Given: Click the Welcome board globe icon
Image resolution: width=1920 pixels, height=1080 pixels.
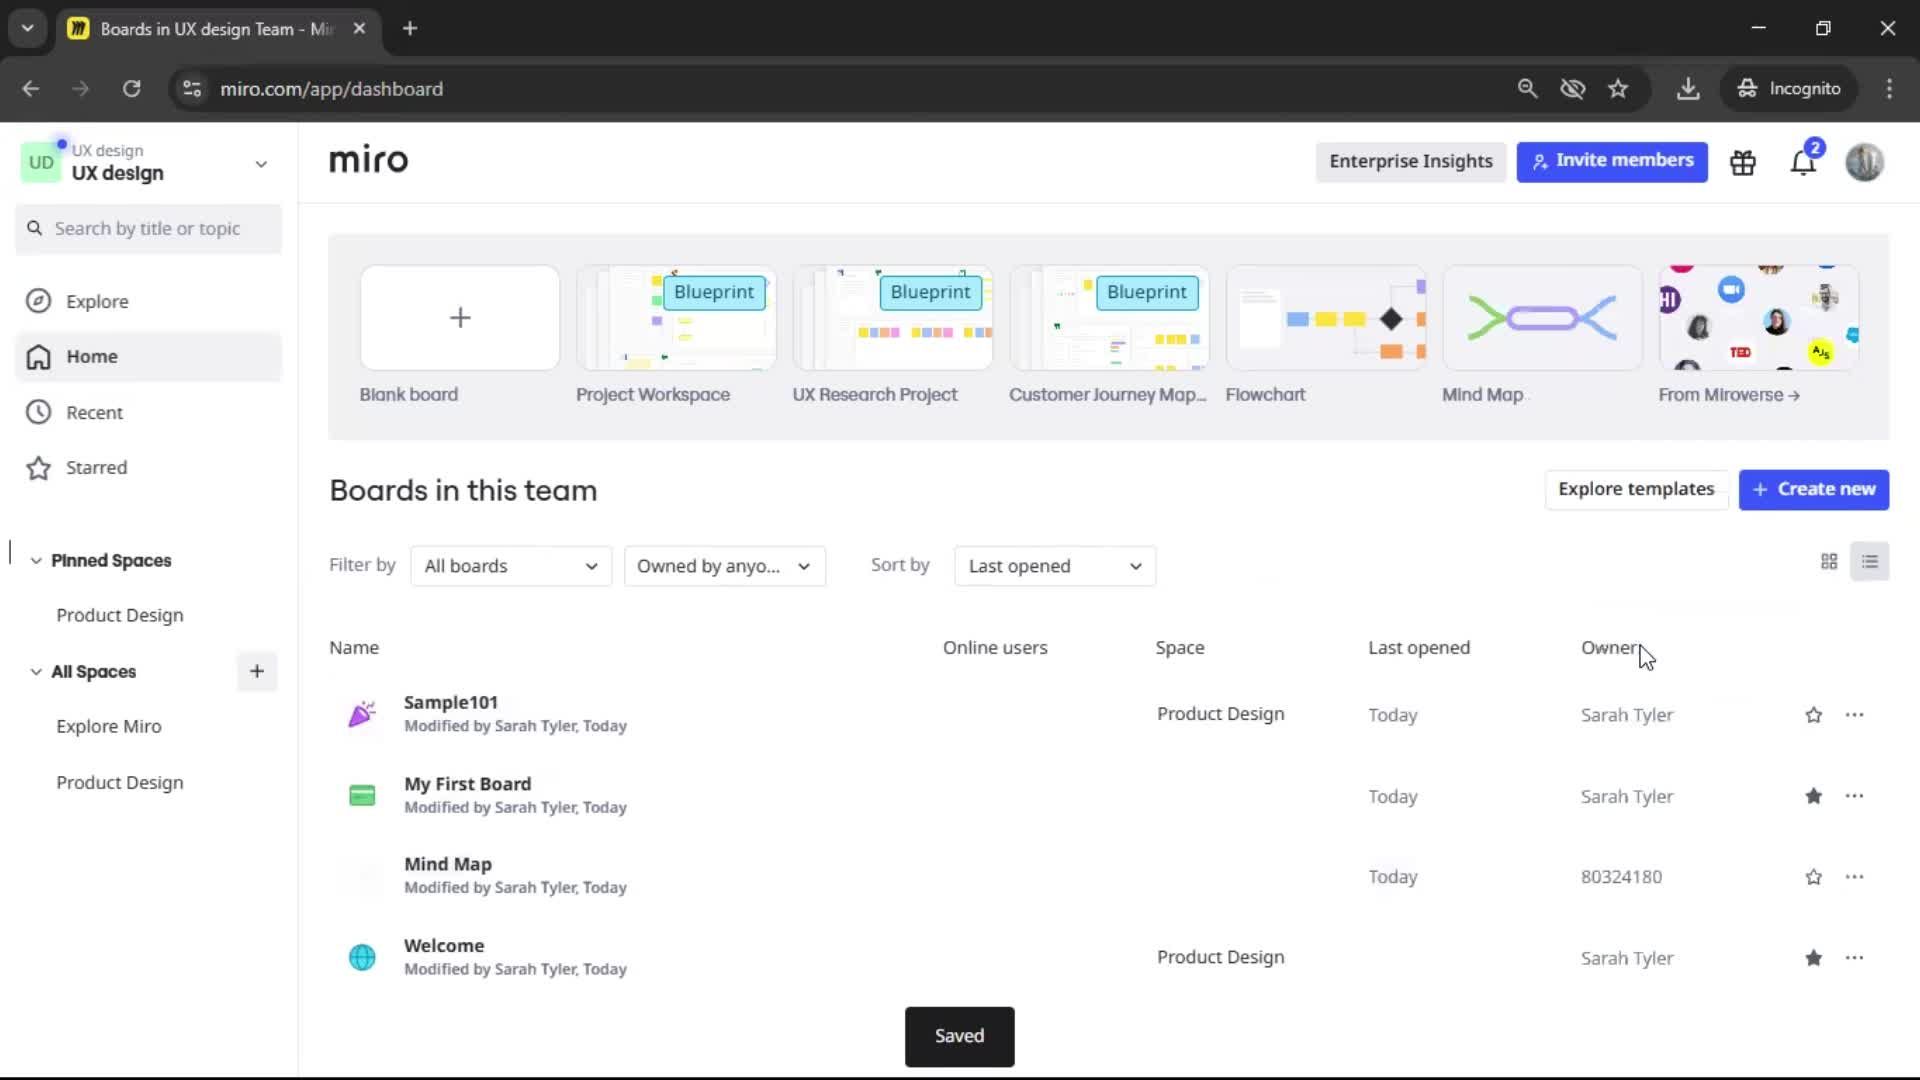Looking at the screenshot, I should click(x=362, y=957).
